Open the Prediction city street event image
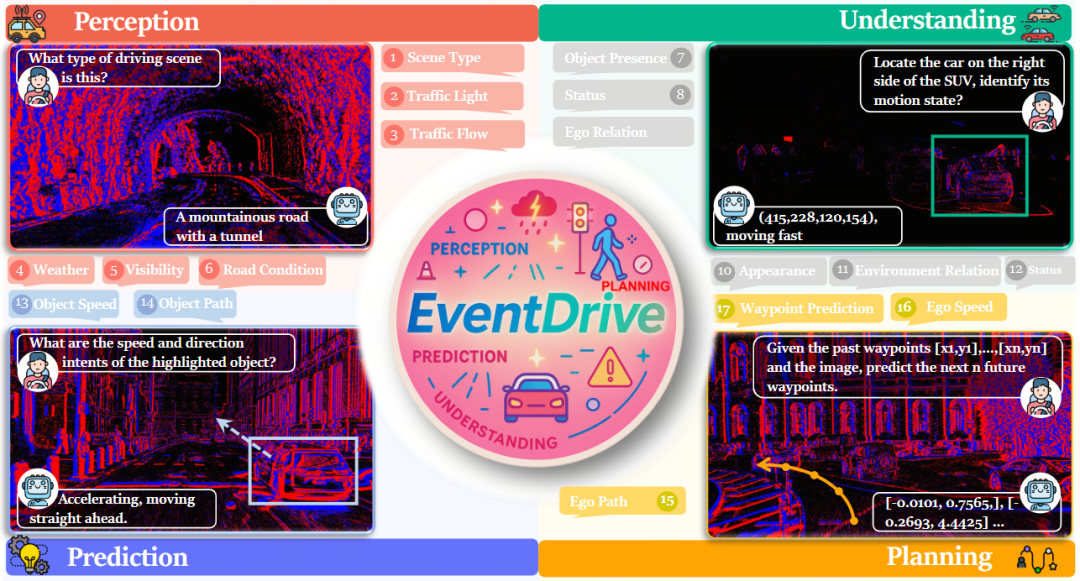Image resolution: width=1080 pixels, height=581 pixels. tap(191, 430)
